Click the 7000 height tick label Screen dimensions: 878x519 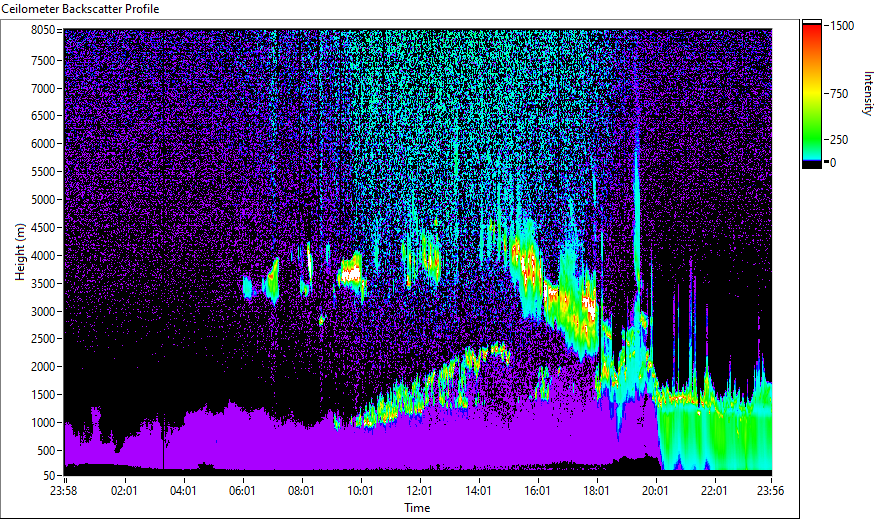tap(43, 88)
